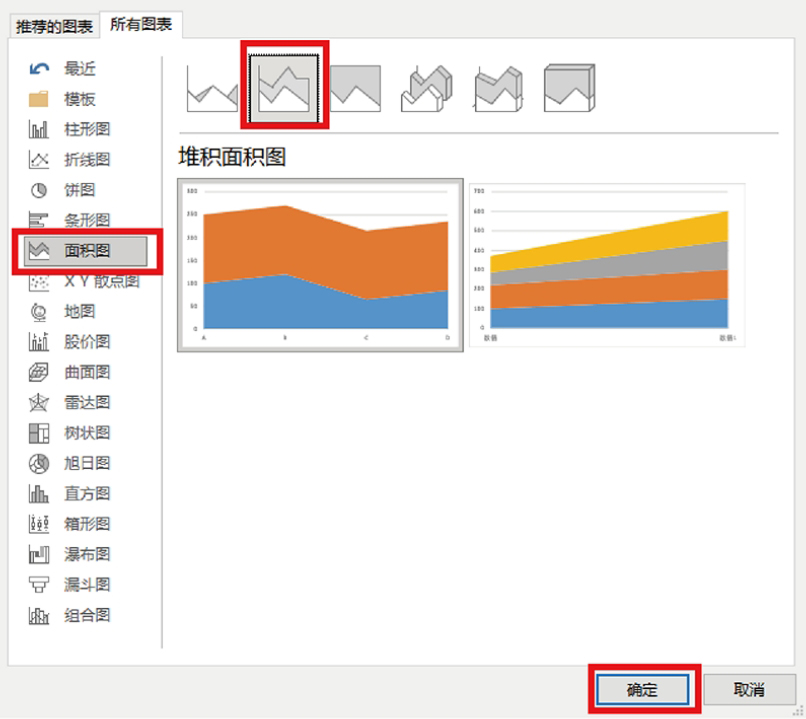
Task: Pick the 100% stacked area subtype
Action: (355, 88)
